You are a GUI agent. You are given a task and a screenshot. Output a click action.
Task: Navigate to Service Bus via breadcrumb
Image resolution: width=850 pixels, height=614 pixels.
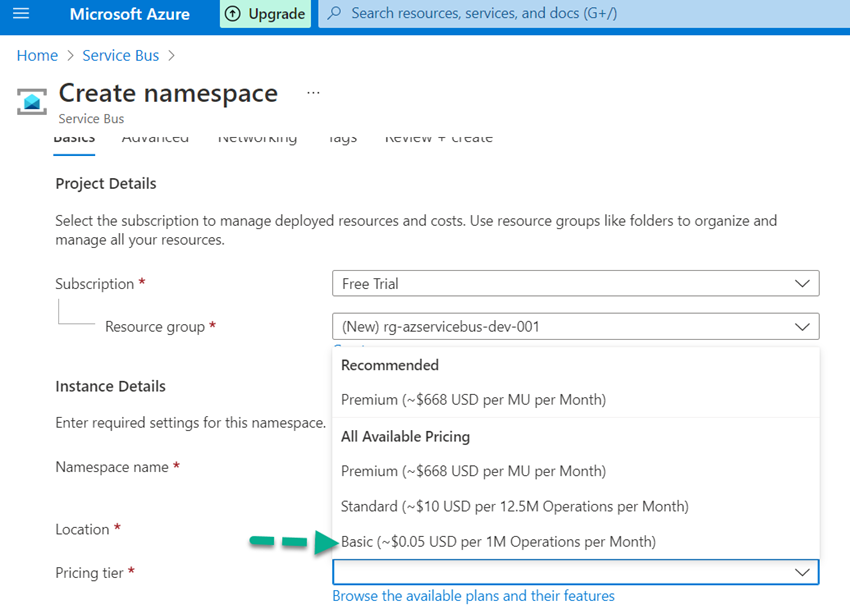click(x=120, y=55)
